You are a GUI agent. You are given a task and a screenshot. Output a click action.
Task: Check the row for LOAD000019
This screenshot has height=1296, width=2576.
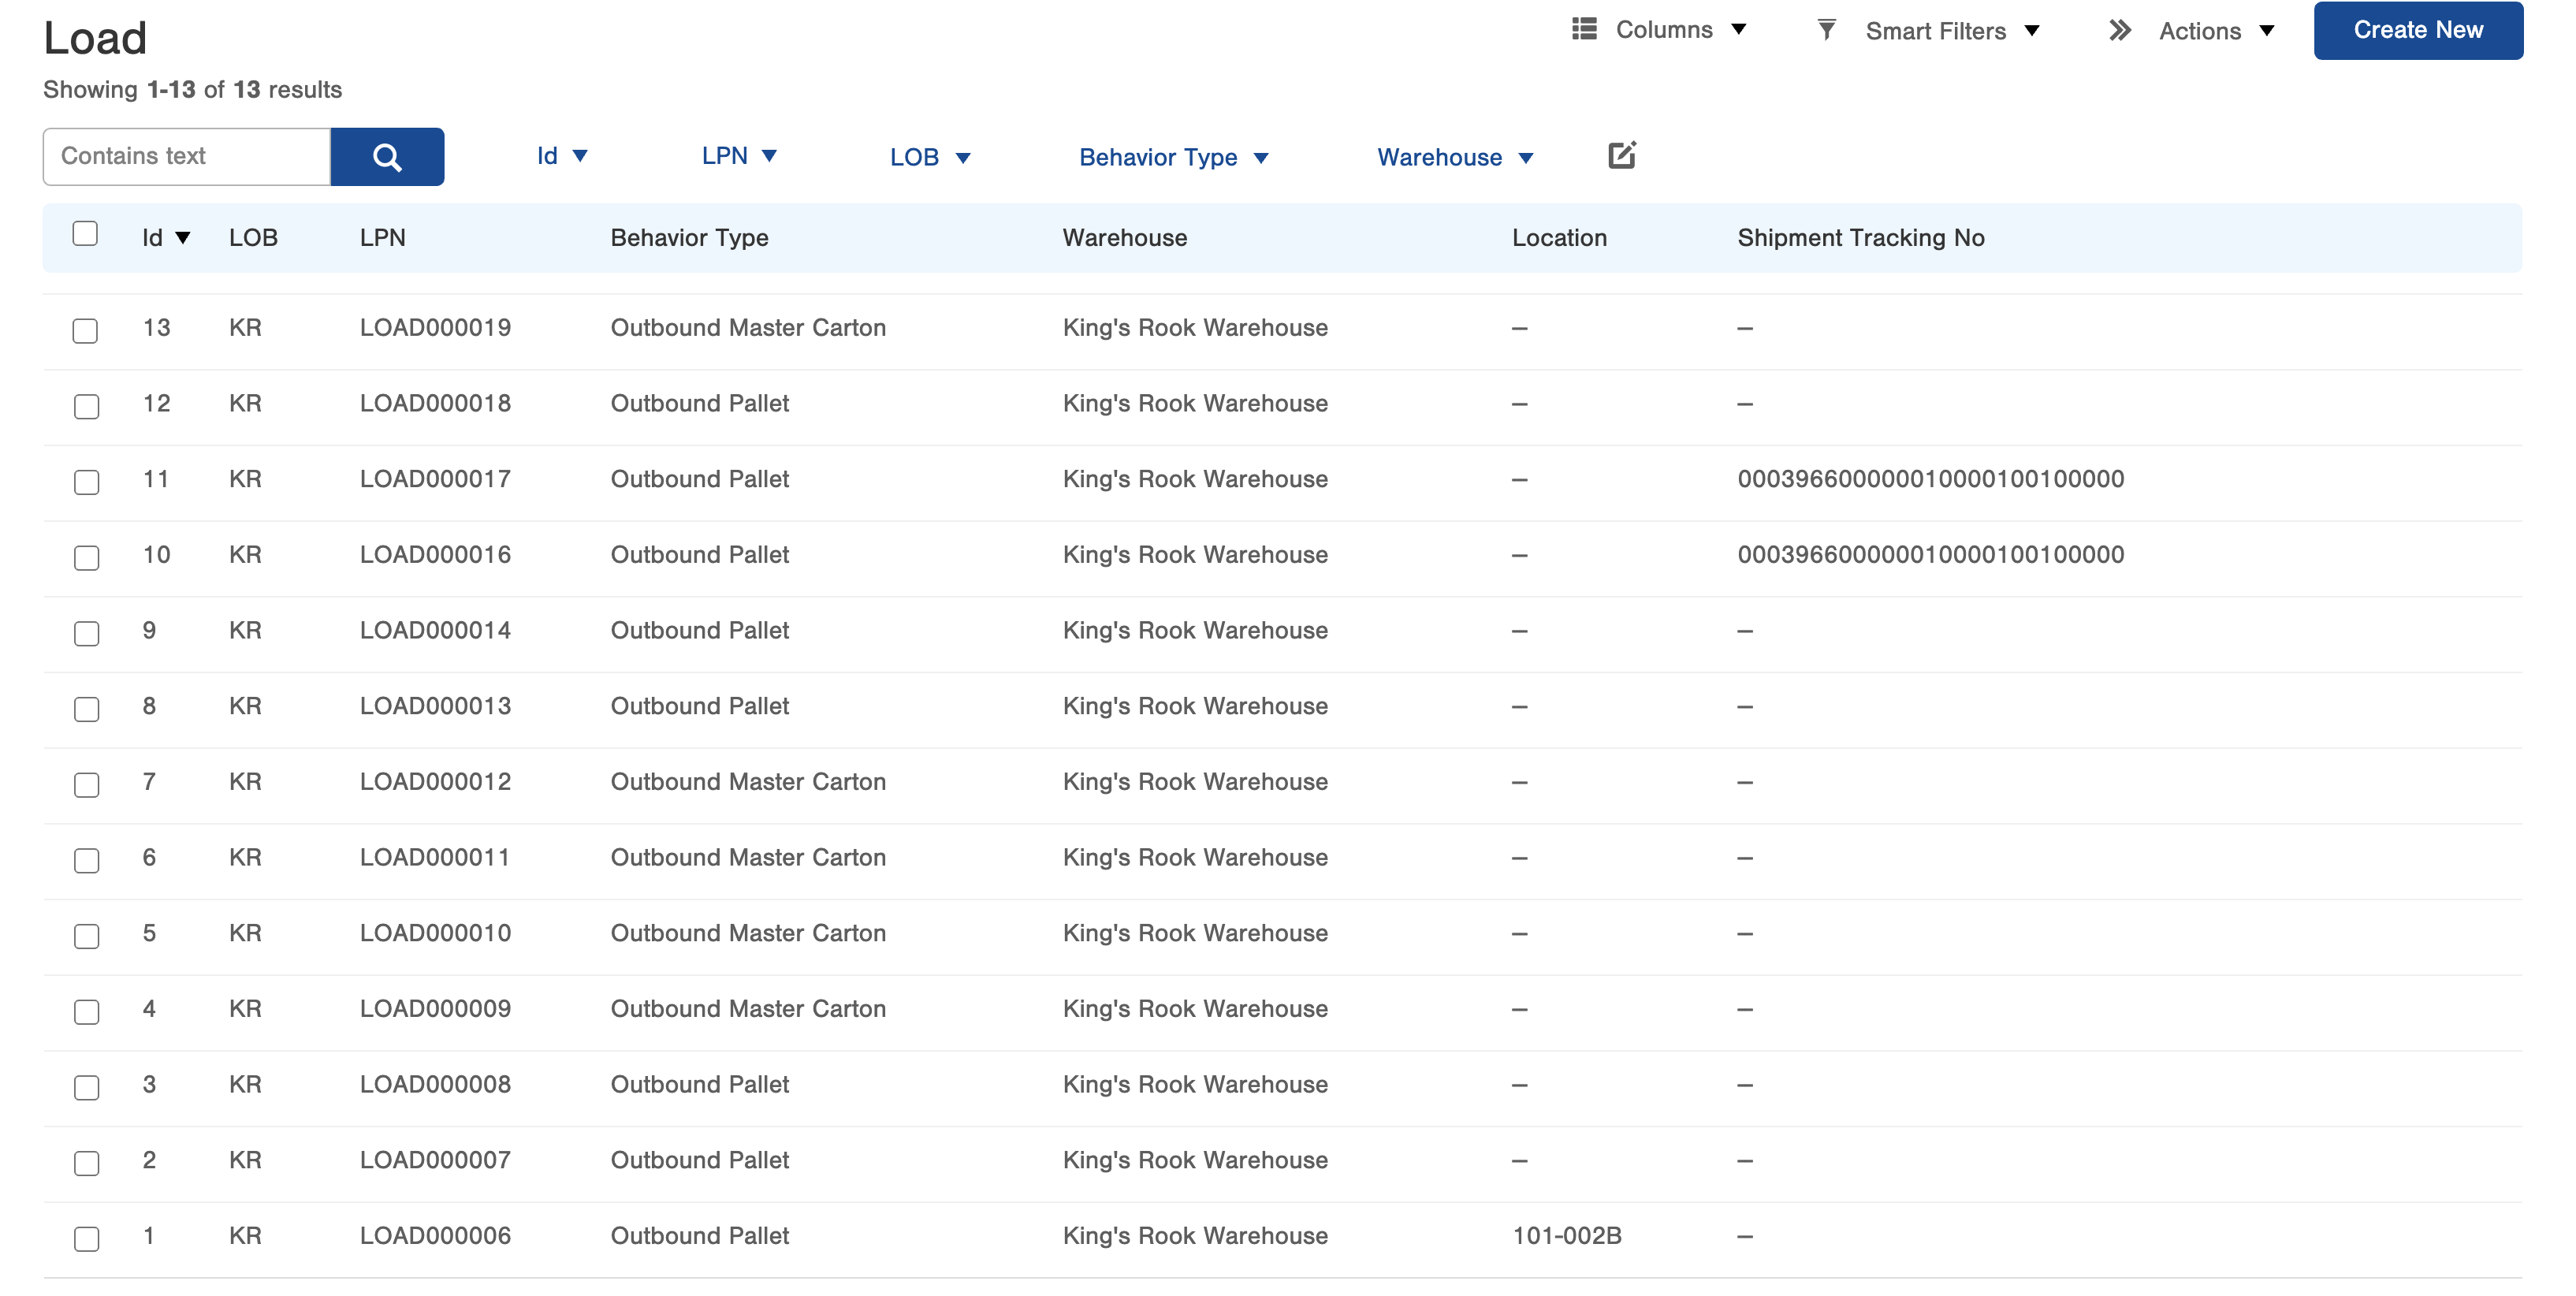coord(85,331)
